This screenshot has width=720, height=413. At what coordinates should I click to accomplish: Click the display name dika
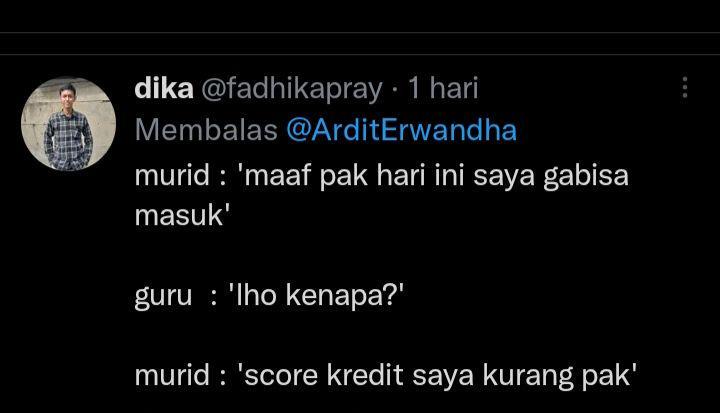point(164,88)
